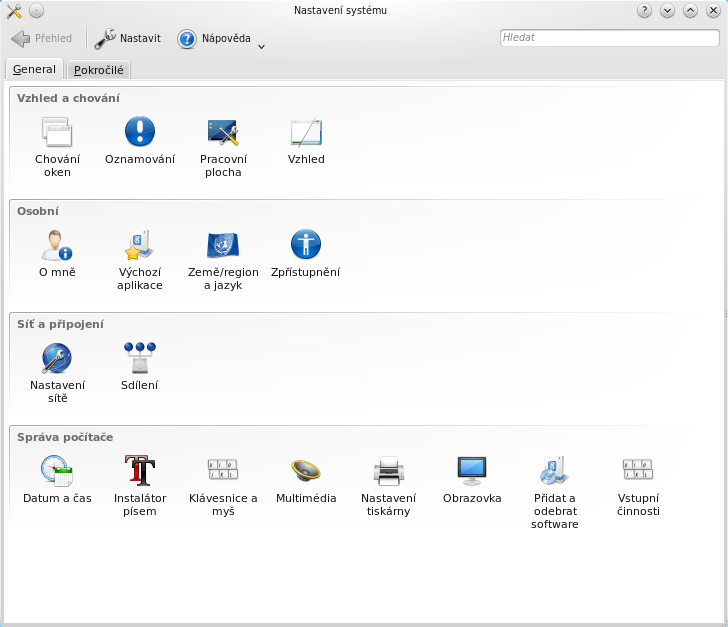Open the Obrazovka display module
The image size is (728, 627).
click(x=472, y=479)
